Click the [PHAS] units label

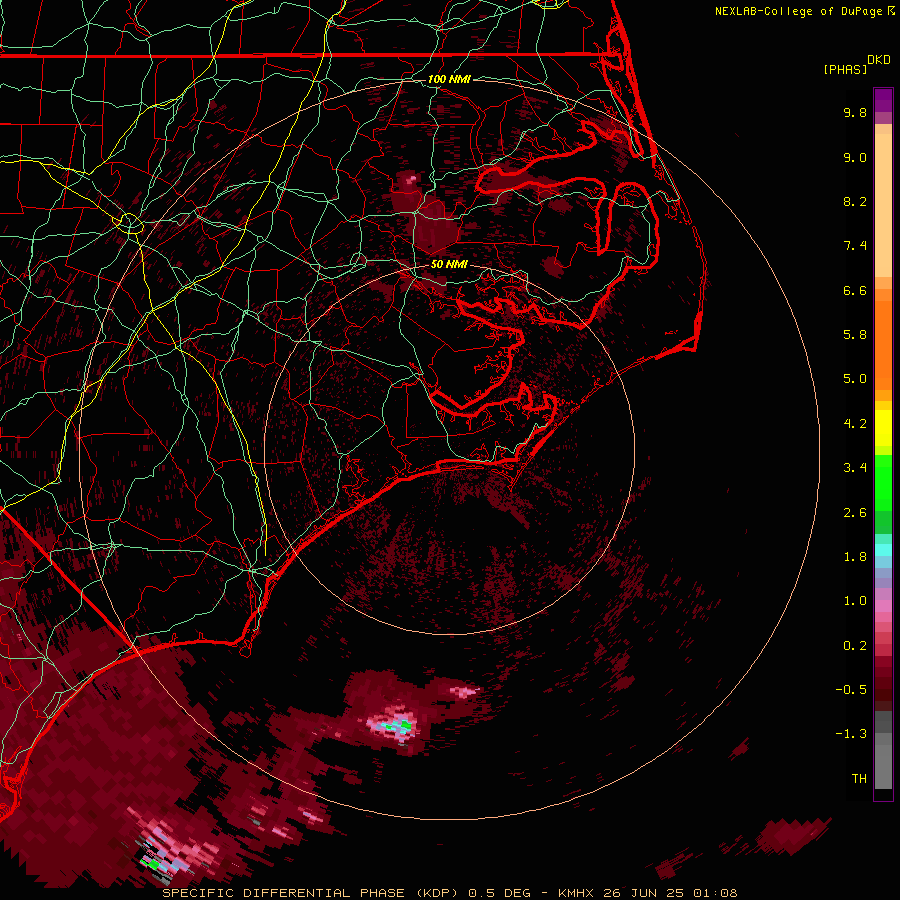(845, 69)
